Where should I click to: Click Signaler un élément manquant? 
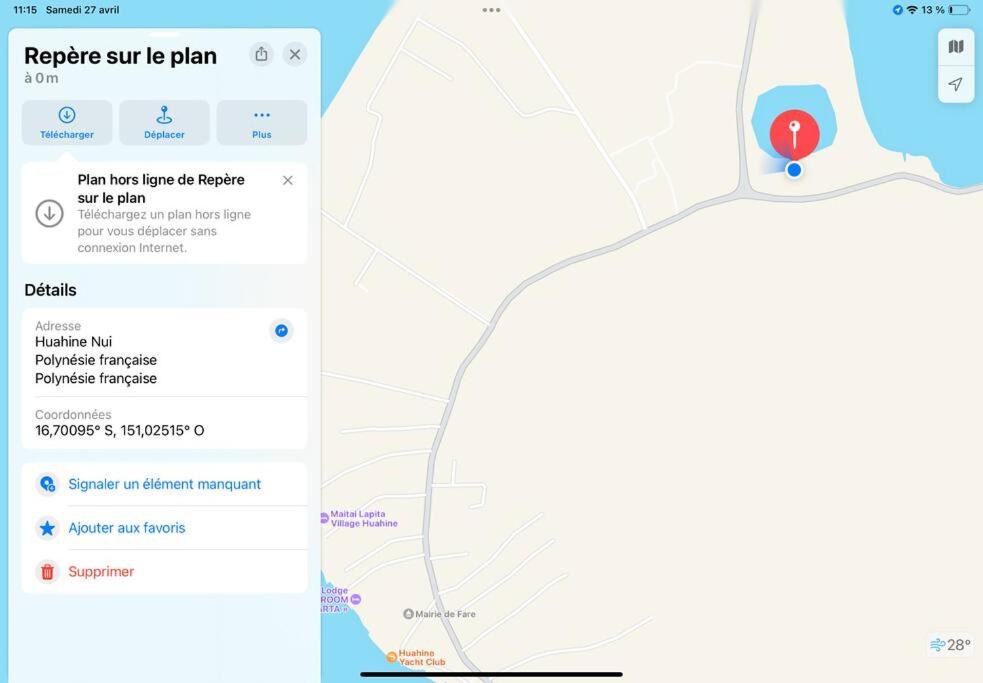tap(164, 484)
